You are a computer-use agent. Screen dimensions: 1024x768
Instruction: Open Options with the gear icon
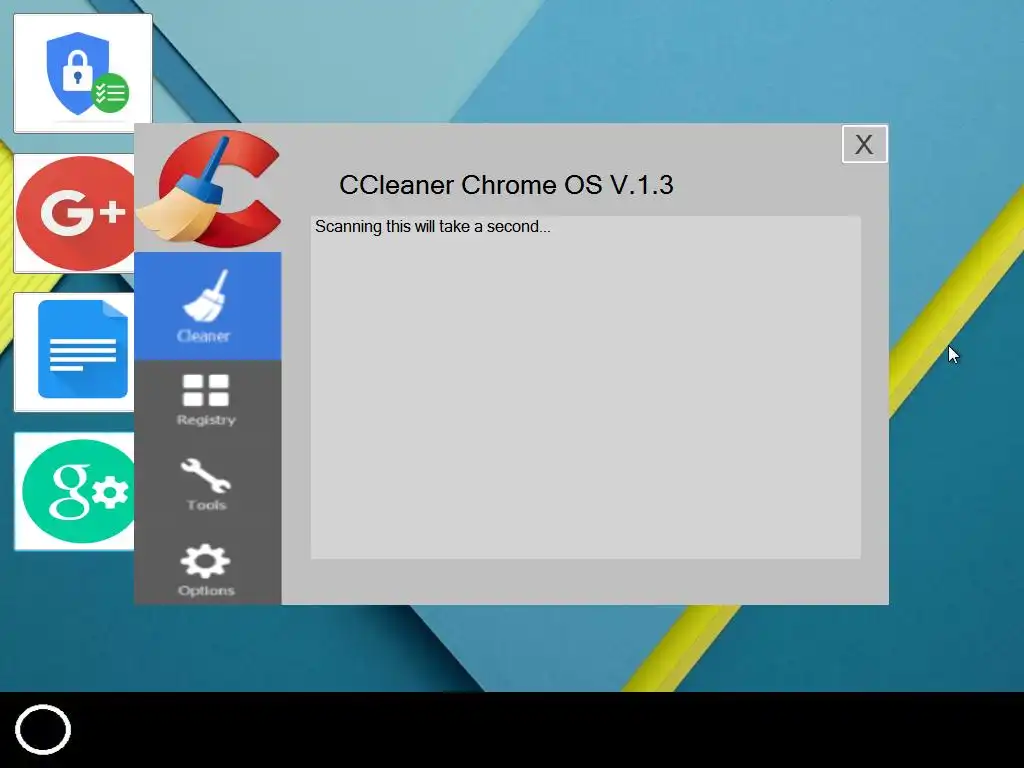[206, 569]
